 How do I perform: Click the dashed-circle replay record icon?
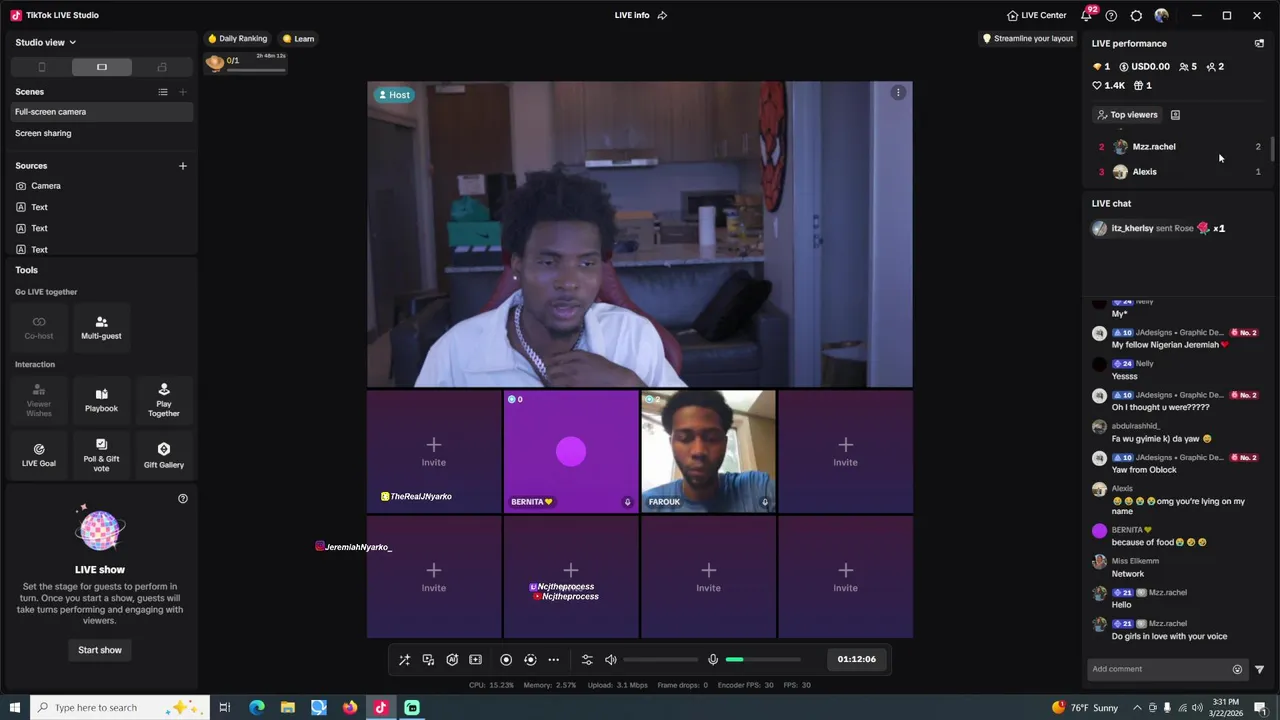pos(530,660)
